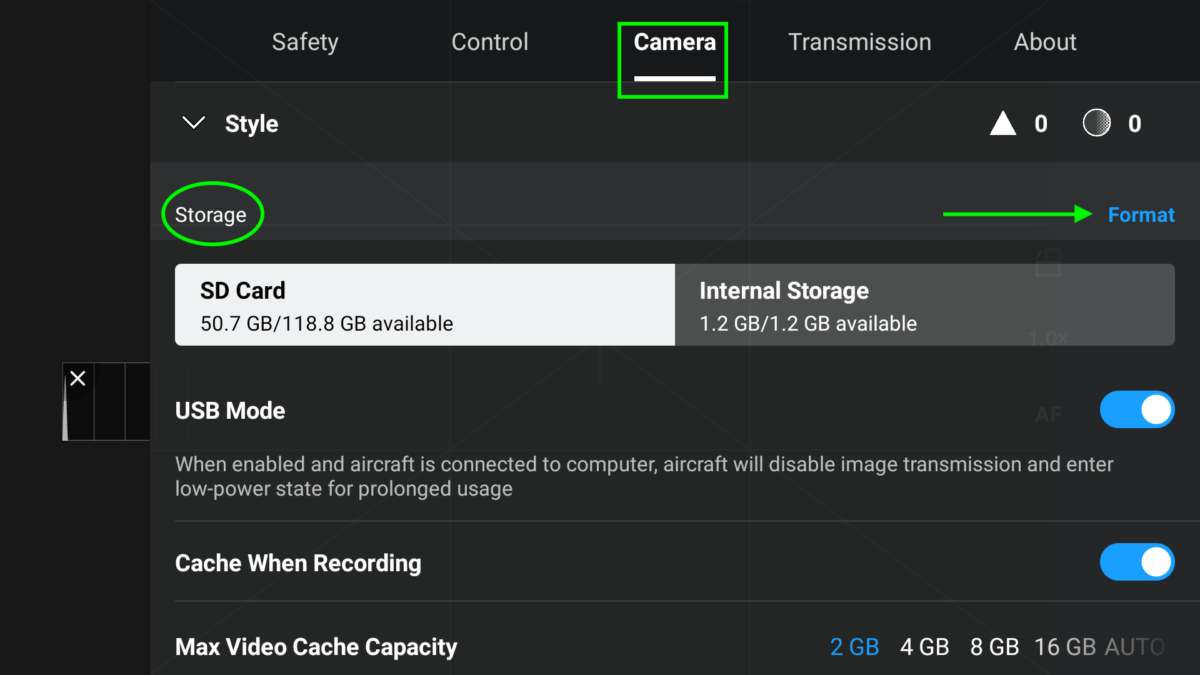
Task: Select Internal Storage as active storage
Action: 924,304
